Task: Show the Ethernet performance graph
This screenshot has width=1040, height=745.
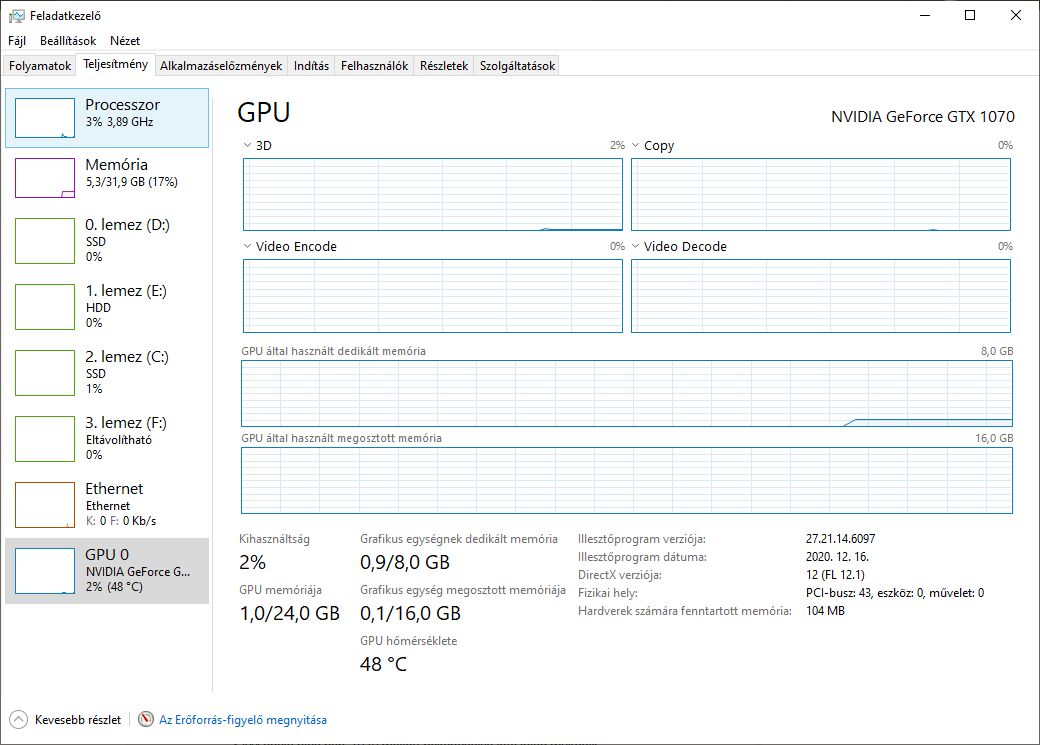Action: click(107, 504)
